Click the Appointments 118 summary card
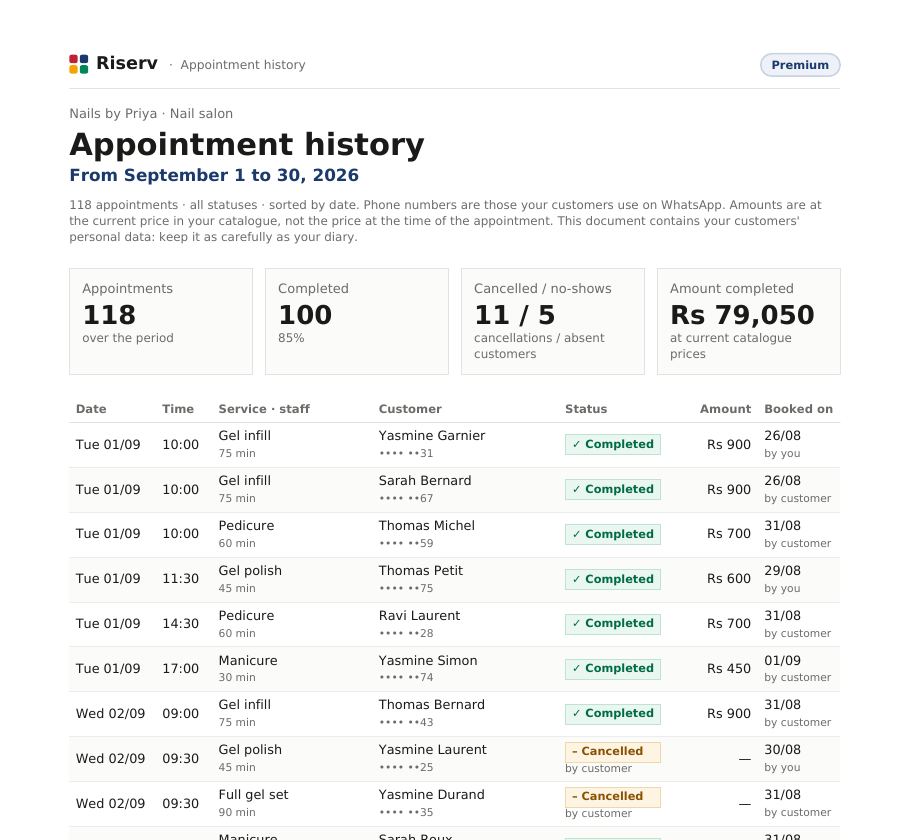 point(161,321)
